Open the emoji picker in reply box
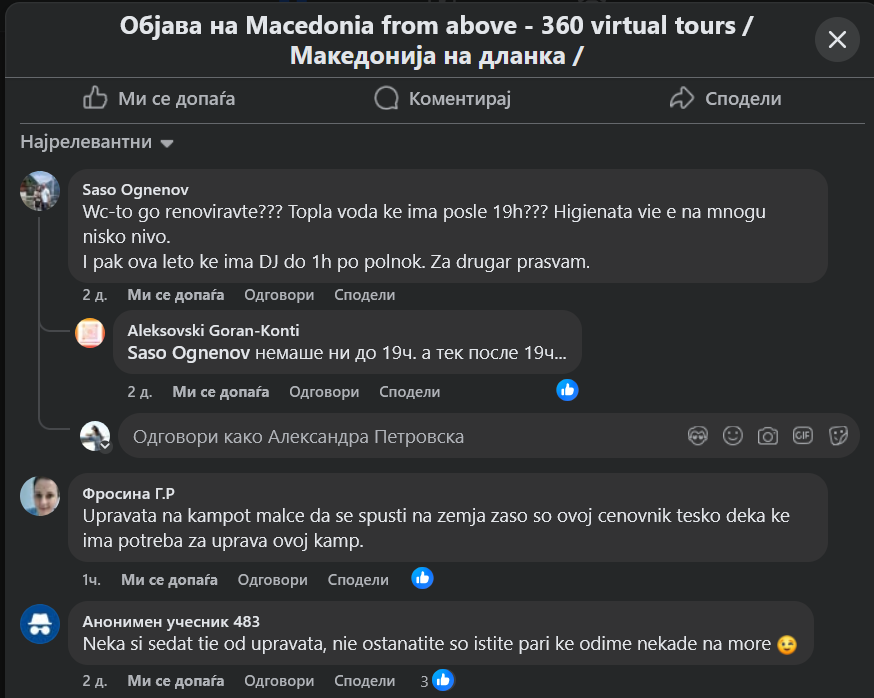 733,436
